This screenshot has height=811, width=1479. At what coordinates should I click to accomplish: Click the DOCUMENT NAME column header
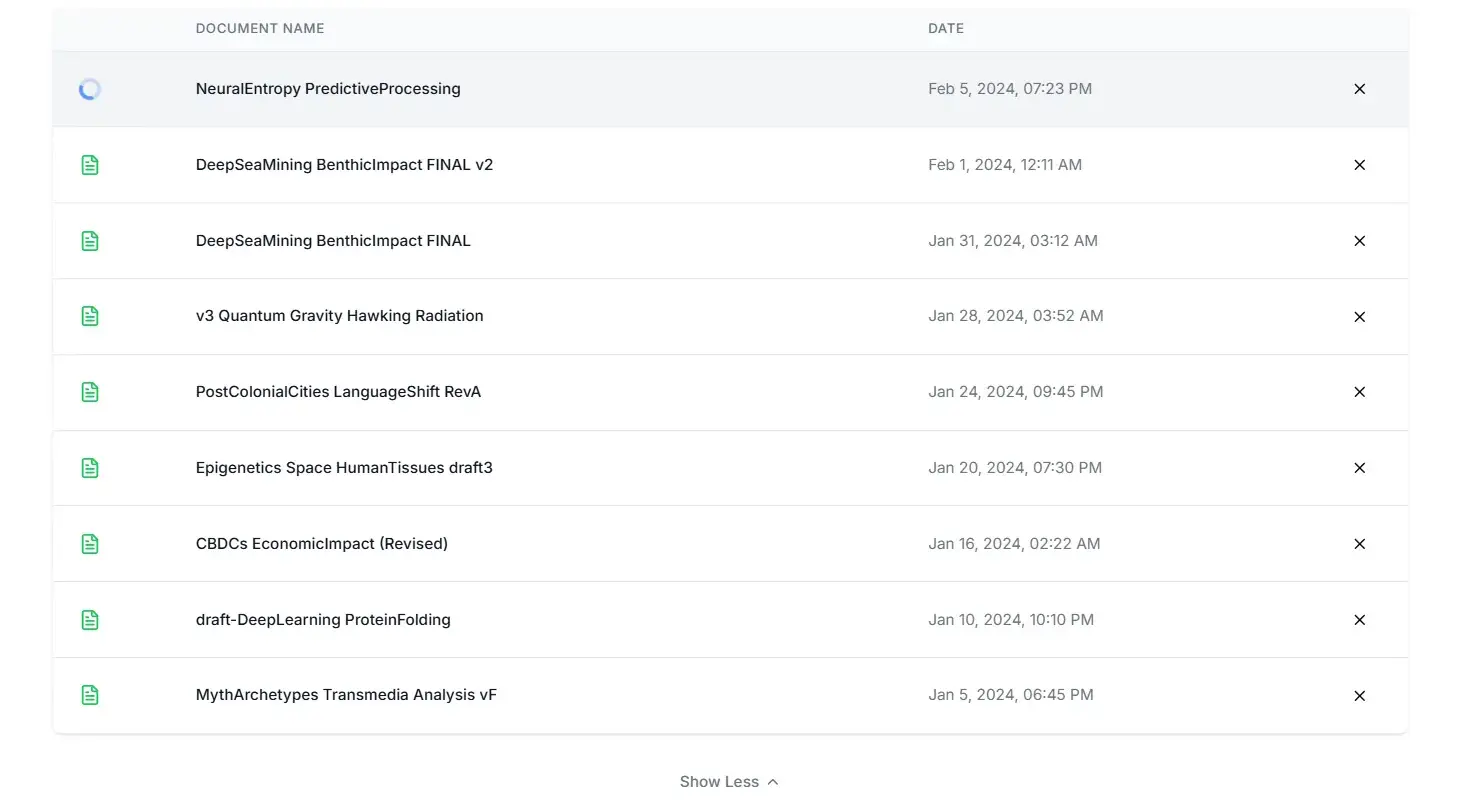pos(260,29)
